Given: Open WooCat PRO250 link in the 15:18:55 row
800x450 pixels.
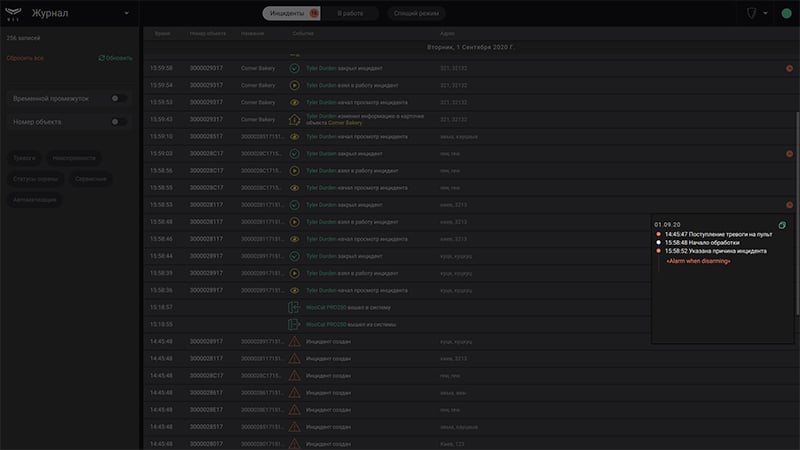Looking at the screenshot, I should [x=326, y=324].
